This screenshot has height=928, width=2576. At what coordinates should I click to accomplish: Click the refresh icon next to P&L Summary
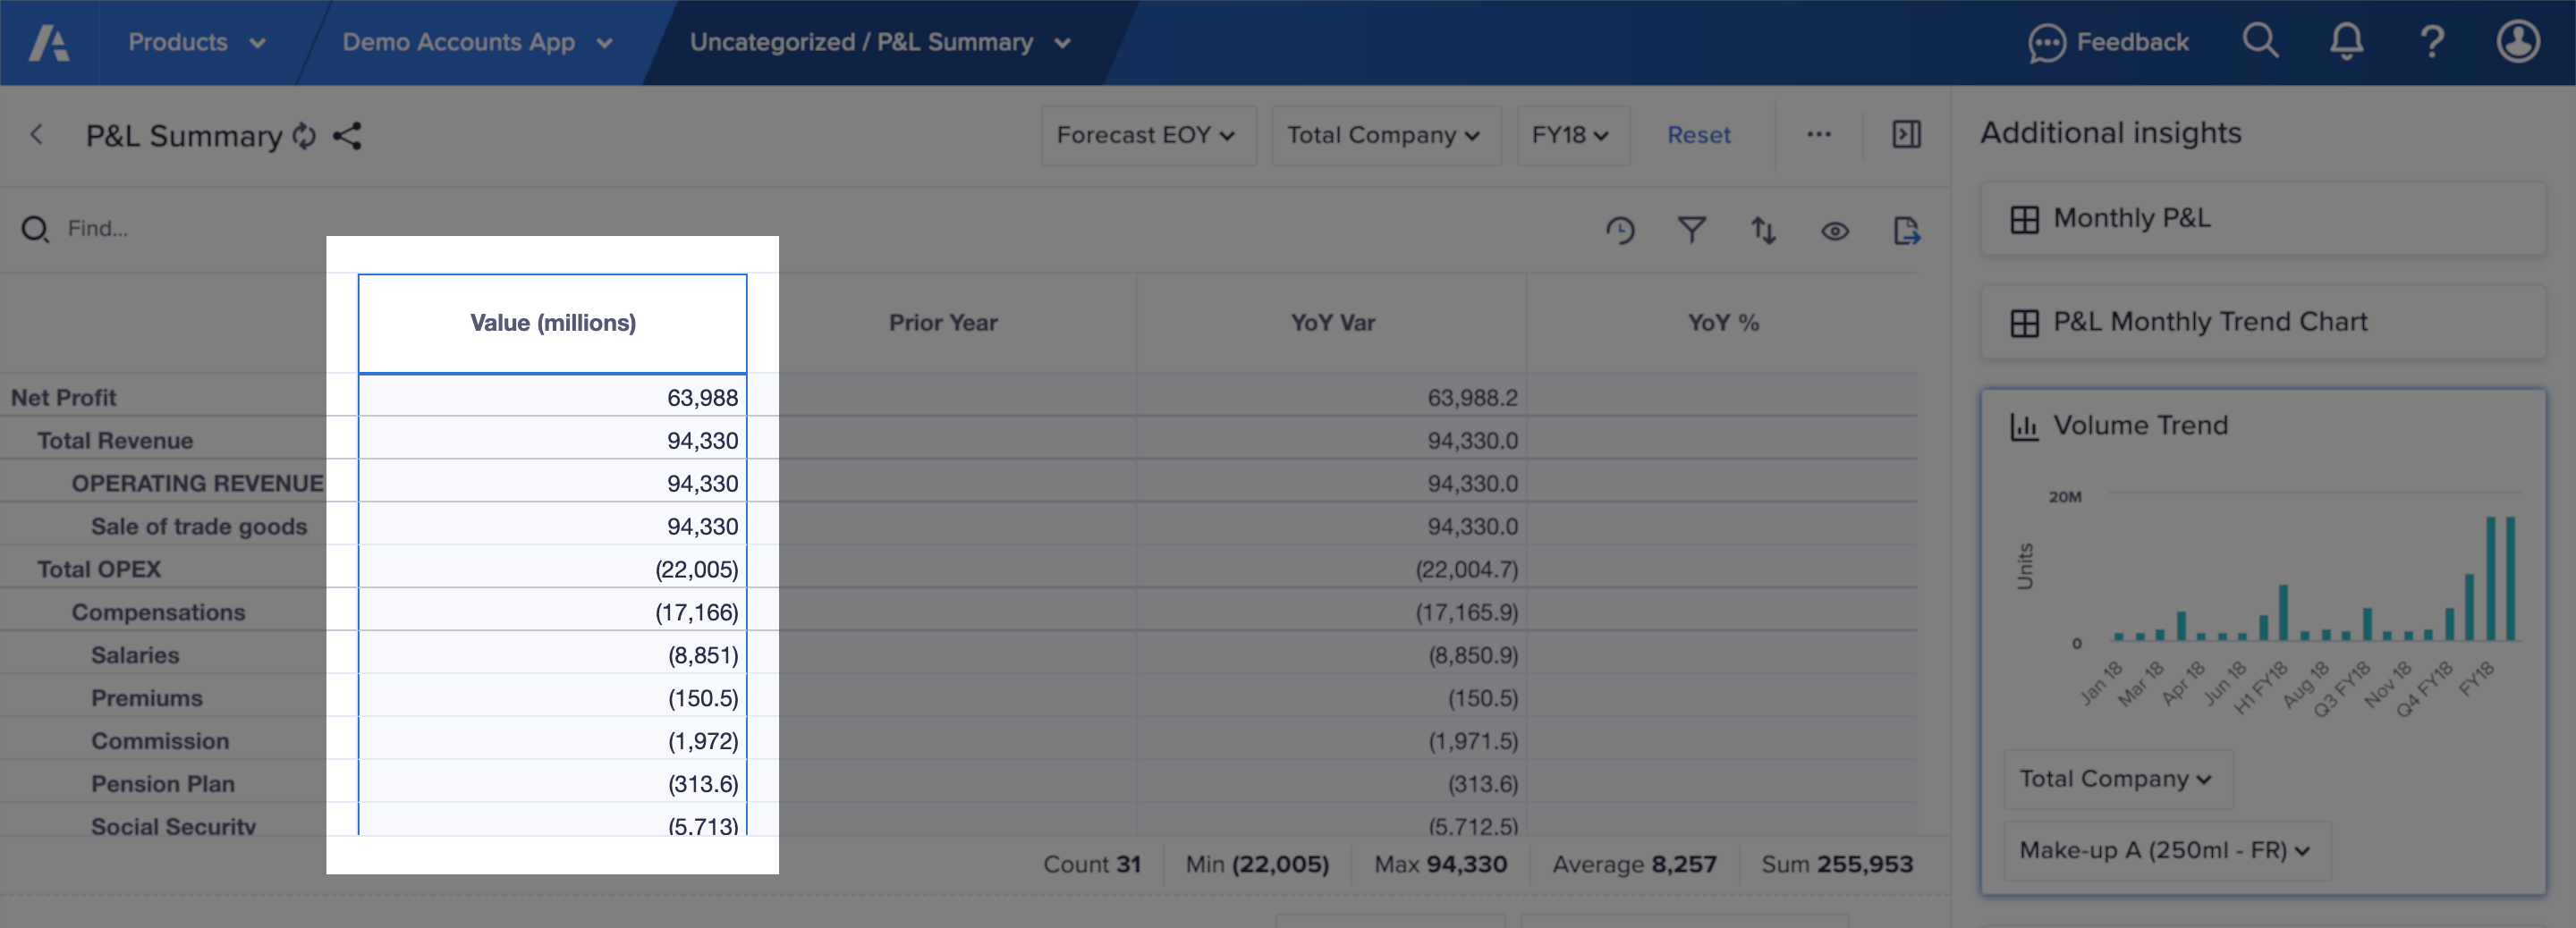(x=304, y=136)
